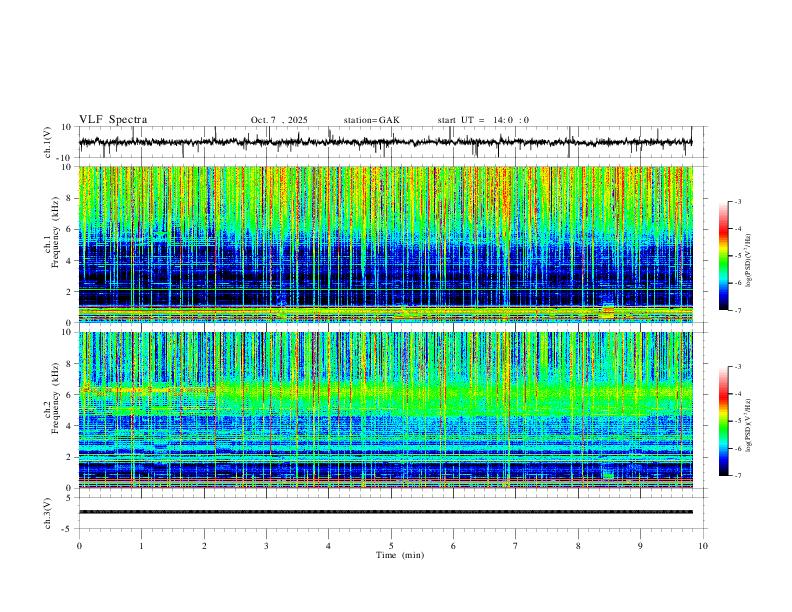Click the "10" tick label on the time axis

pos(703,546)
